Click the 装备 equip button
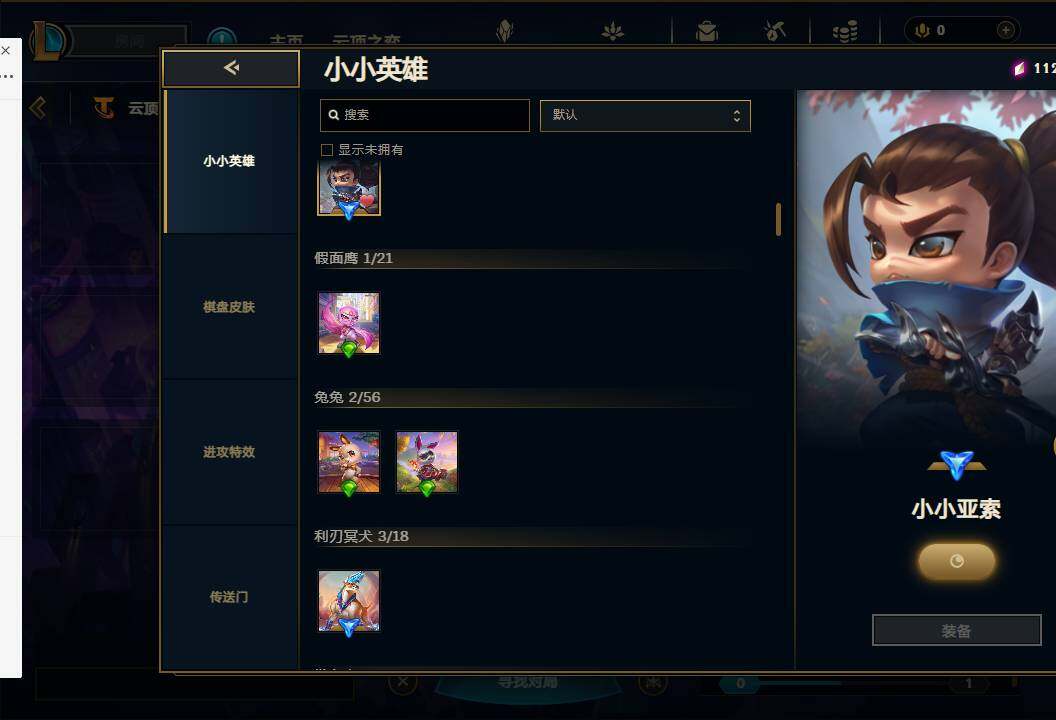1056x720 pixels. [956, 630]
